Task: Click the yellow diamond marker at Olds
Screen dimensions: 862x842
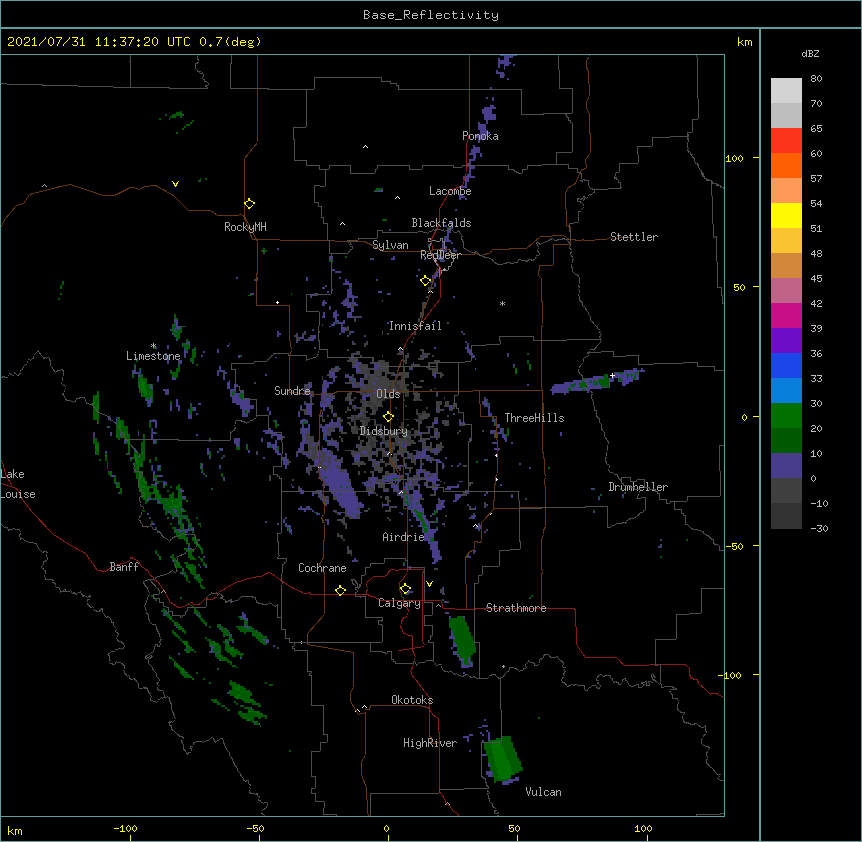Action: tap(388, 417)
